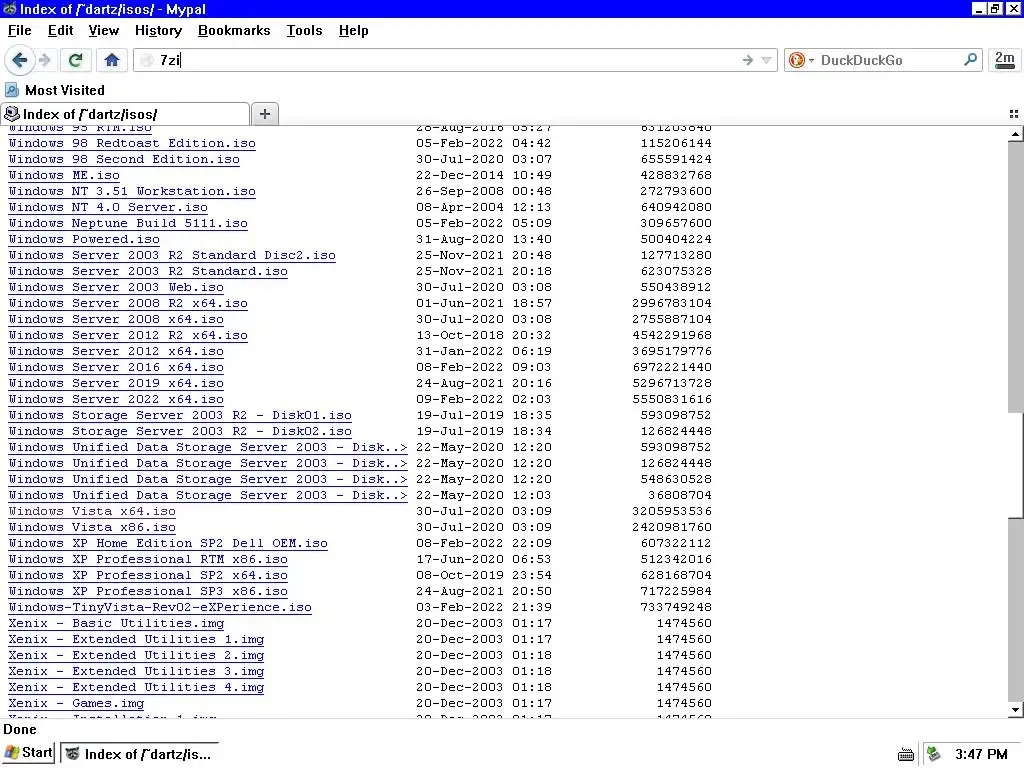Viewport: 1024px width, 768px height.
Task: Open Xenix - Extended Utilities 4.img link
Action: (x=136, y=687)
